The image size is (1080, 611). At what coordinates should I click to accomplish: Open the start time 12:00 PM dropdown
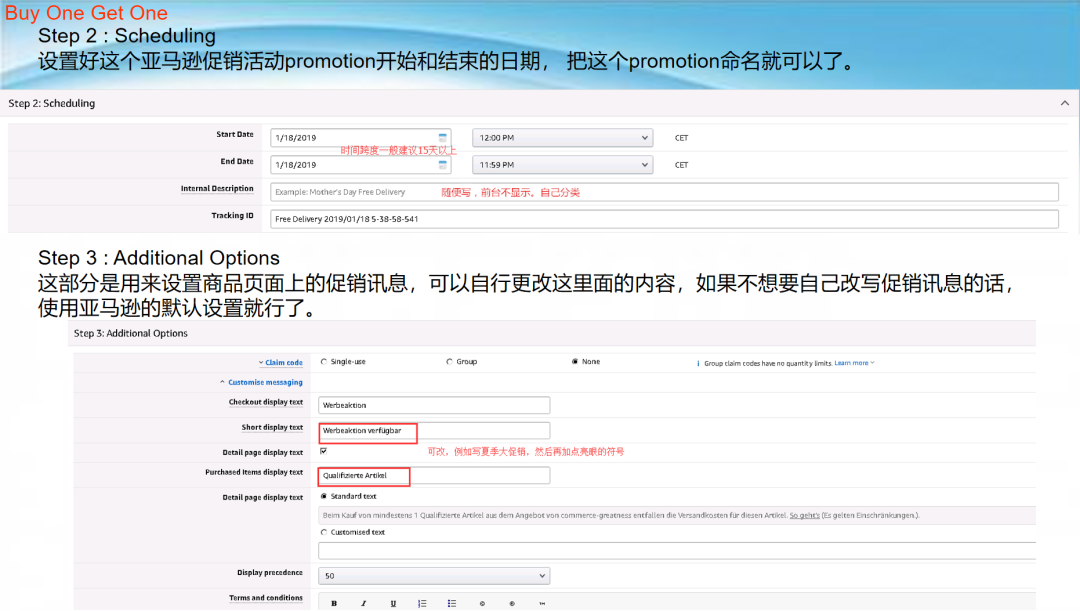tap(562, 138)
